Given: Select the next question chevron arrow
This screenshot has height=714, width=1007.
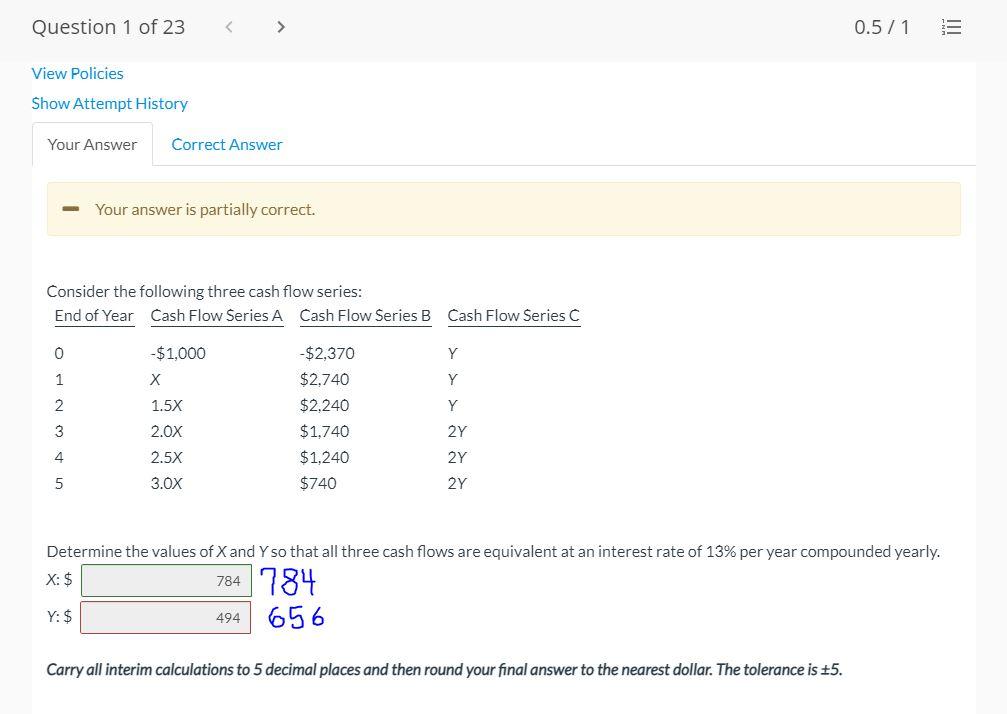Looking at the screenshot, I should (281, 27).
